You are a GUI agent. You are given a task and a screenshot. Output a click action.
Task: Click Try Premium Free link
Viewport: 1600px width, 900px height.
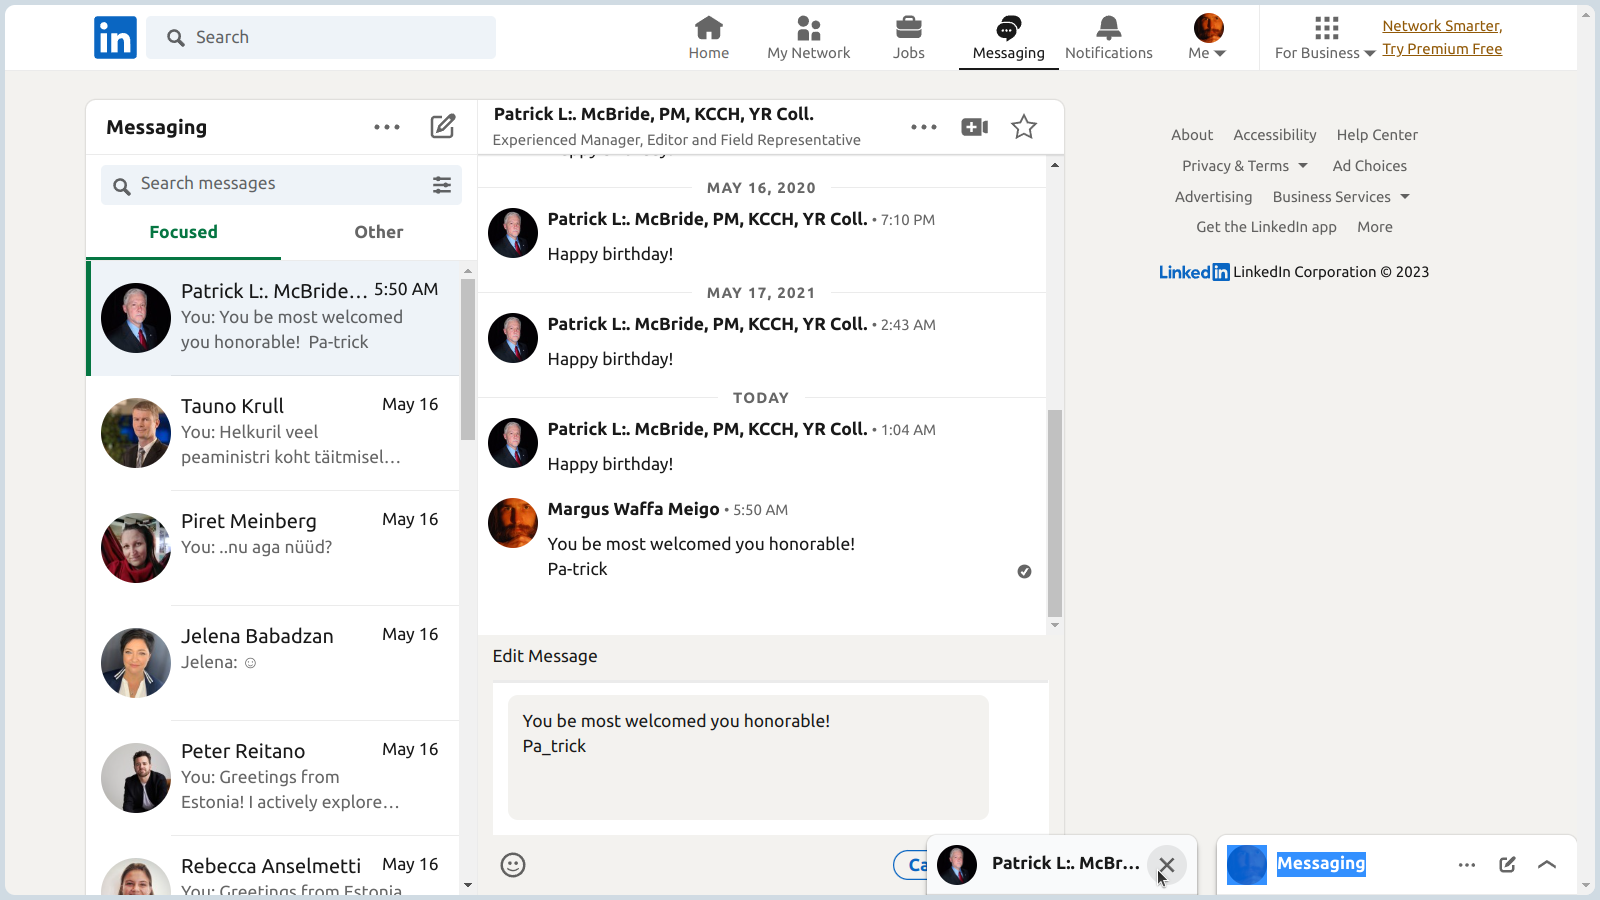[x=1442, y=49]
